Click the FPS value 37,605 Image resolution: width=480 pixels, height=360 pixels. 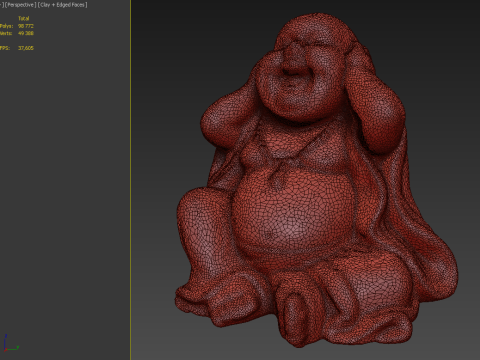point(26,48)
